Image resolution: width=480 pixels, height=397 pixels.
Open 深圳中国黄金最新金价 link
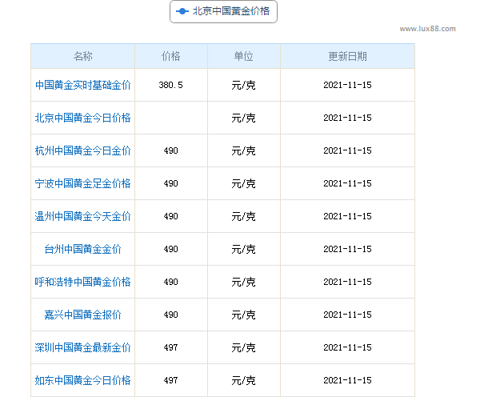pos(83,348)
